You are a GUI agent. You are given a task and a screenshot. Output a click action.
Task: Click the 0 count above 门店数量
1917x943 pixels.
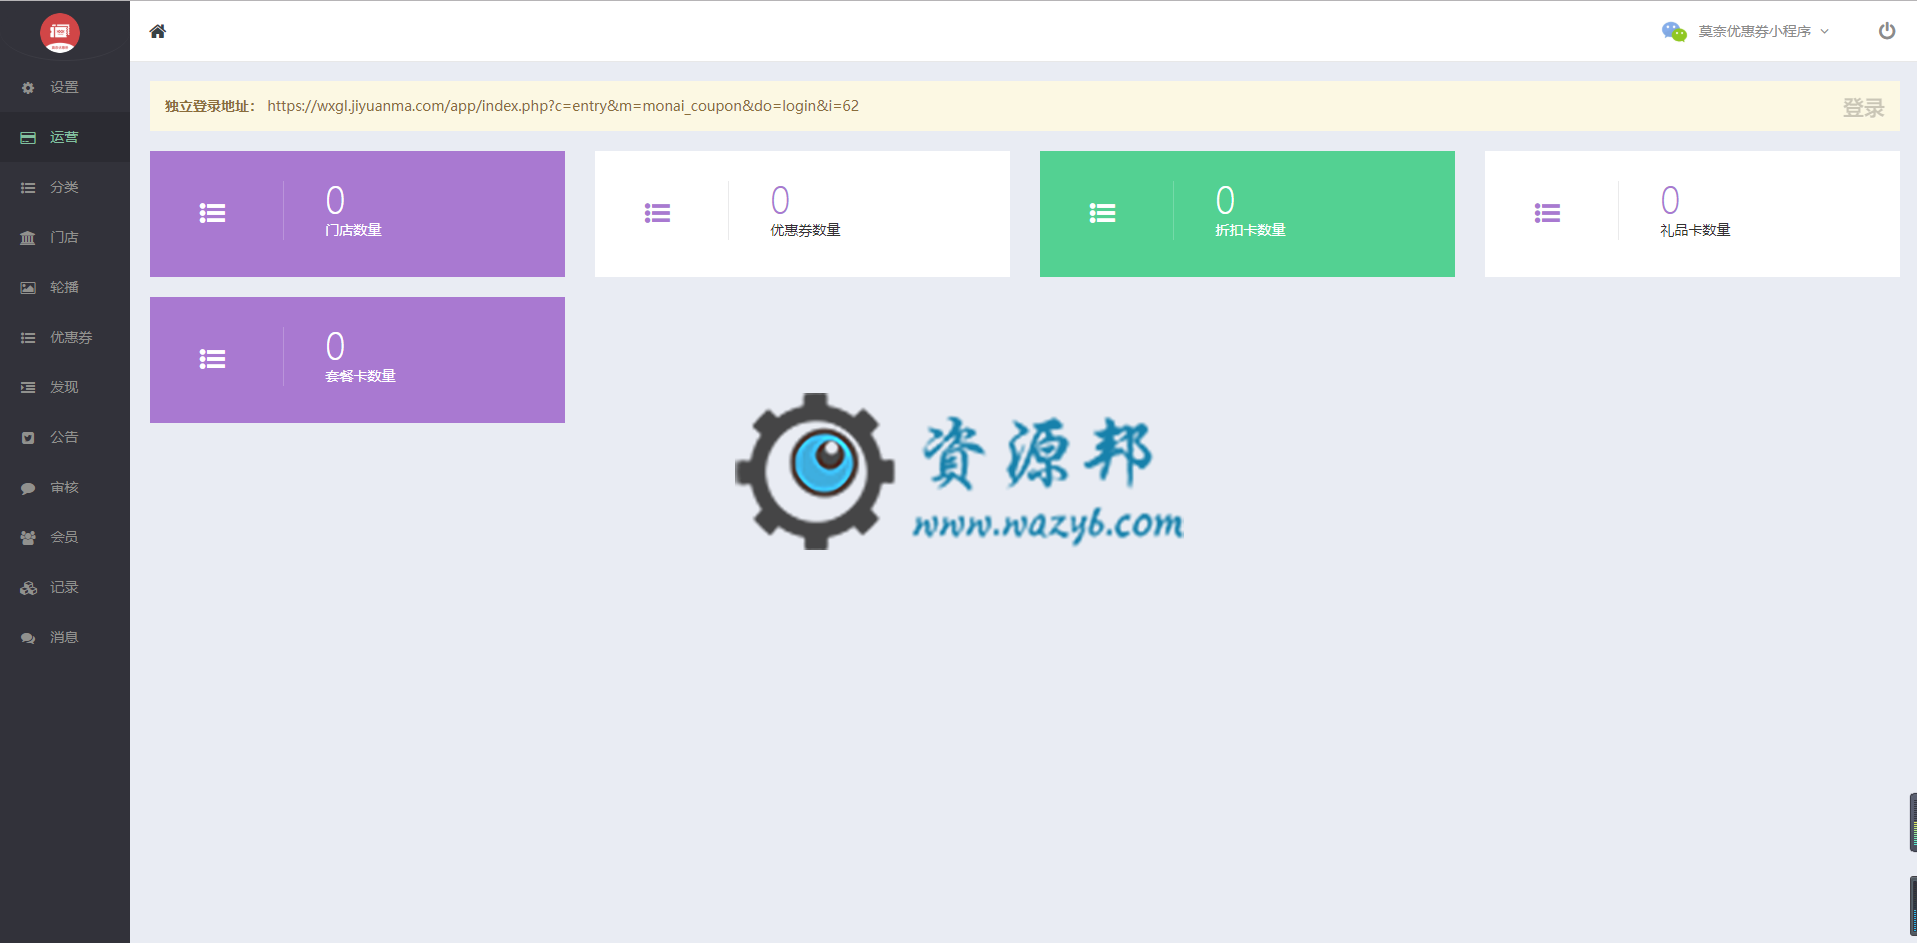click(335, 200)
